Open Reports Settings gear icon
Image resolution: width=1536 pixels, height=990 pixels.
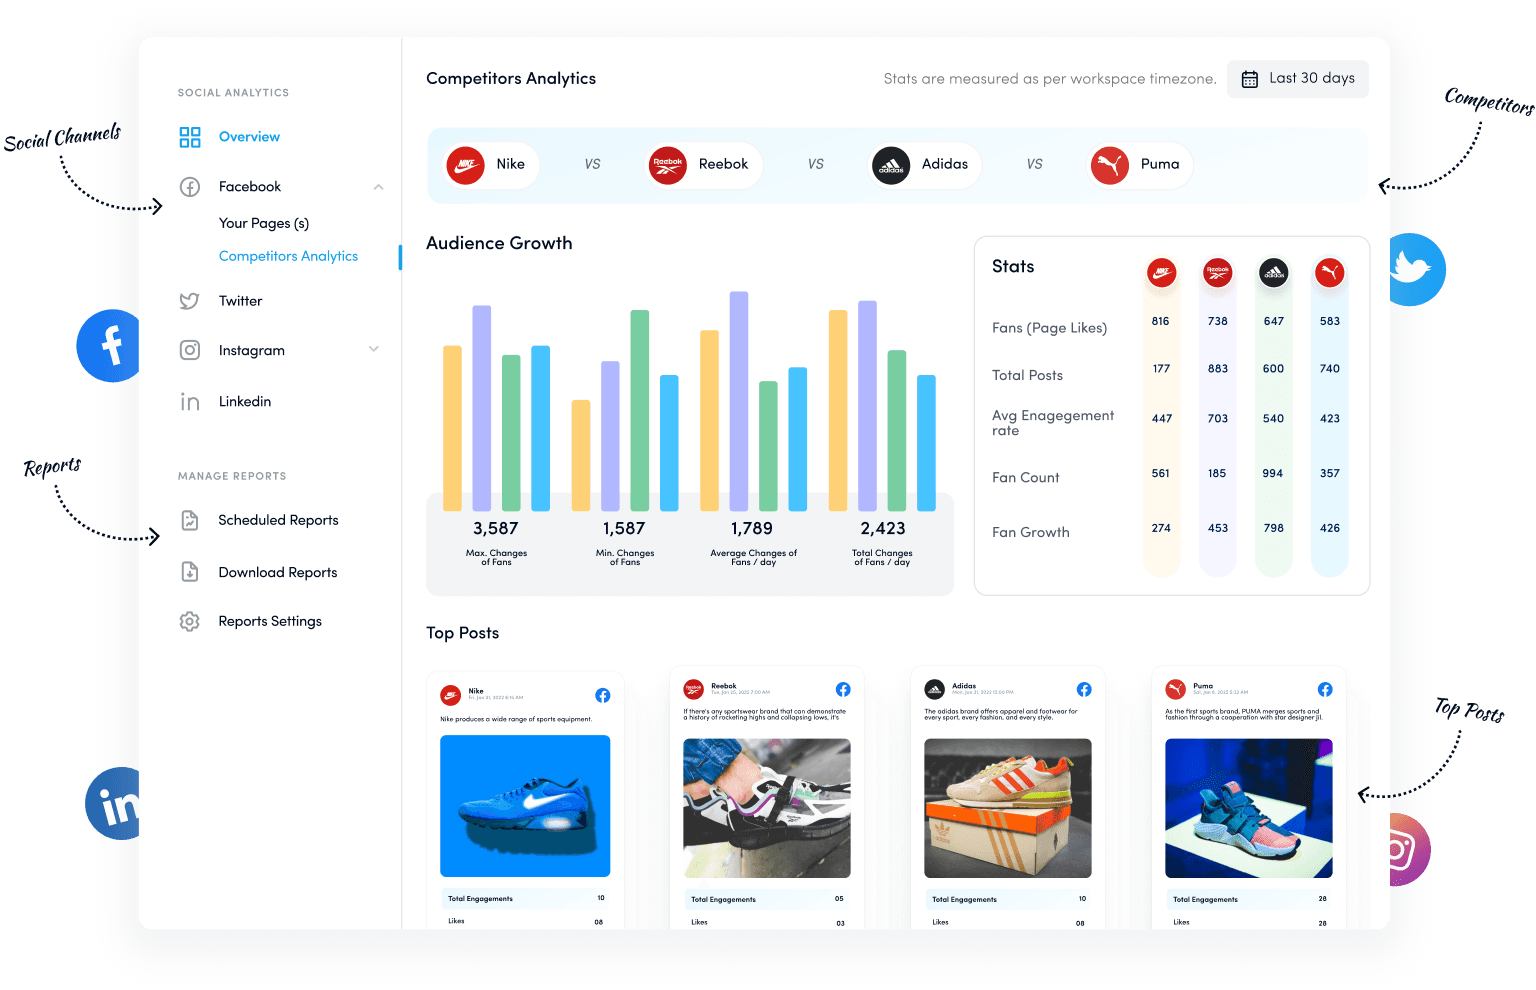[190, 621]
